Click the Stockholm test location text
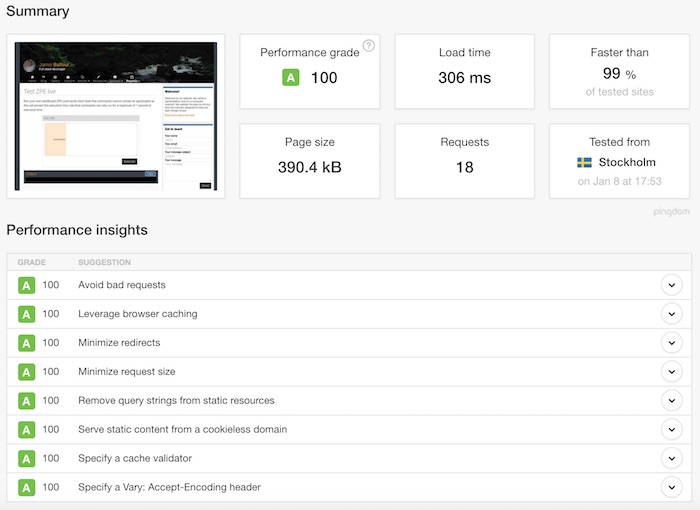This screenshot has height=510, width=700. pyautogui.click(x=627, y=162)
